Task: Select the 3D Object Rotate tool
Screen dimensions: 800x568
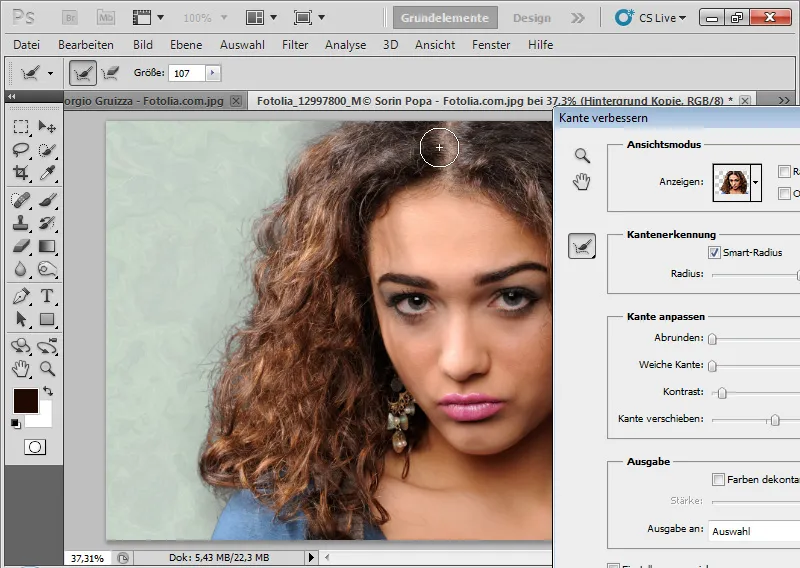Action: tap(20, 346)
